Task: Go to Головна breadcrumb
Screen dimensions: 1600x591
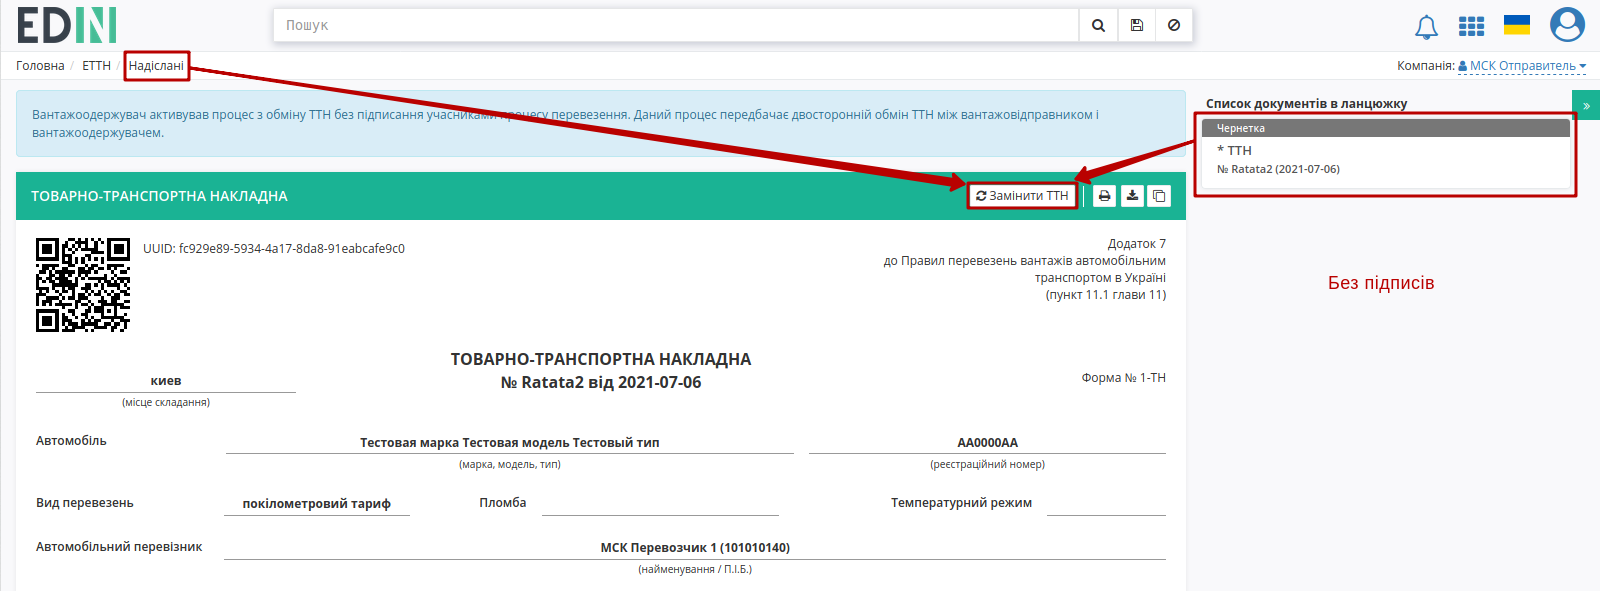Action: [40, 66]
